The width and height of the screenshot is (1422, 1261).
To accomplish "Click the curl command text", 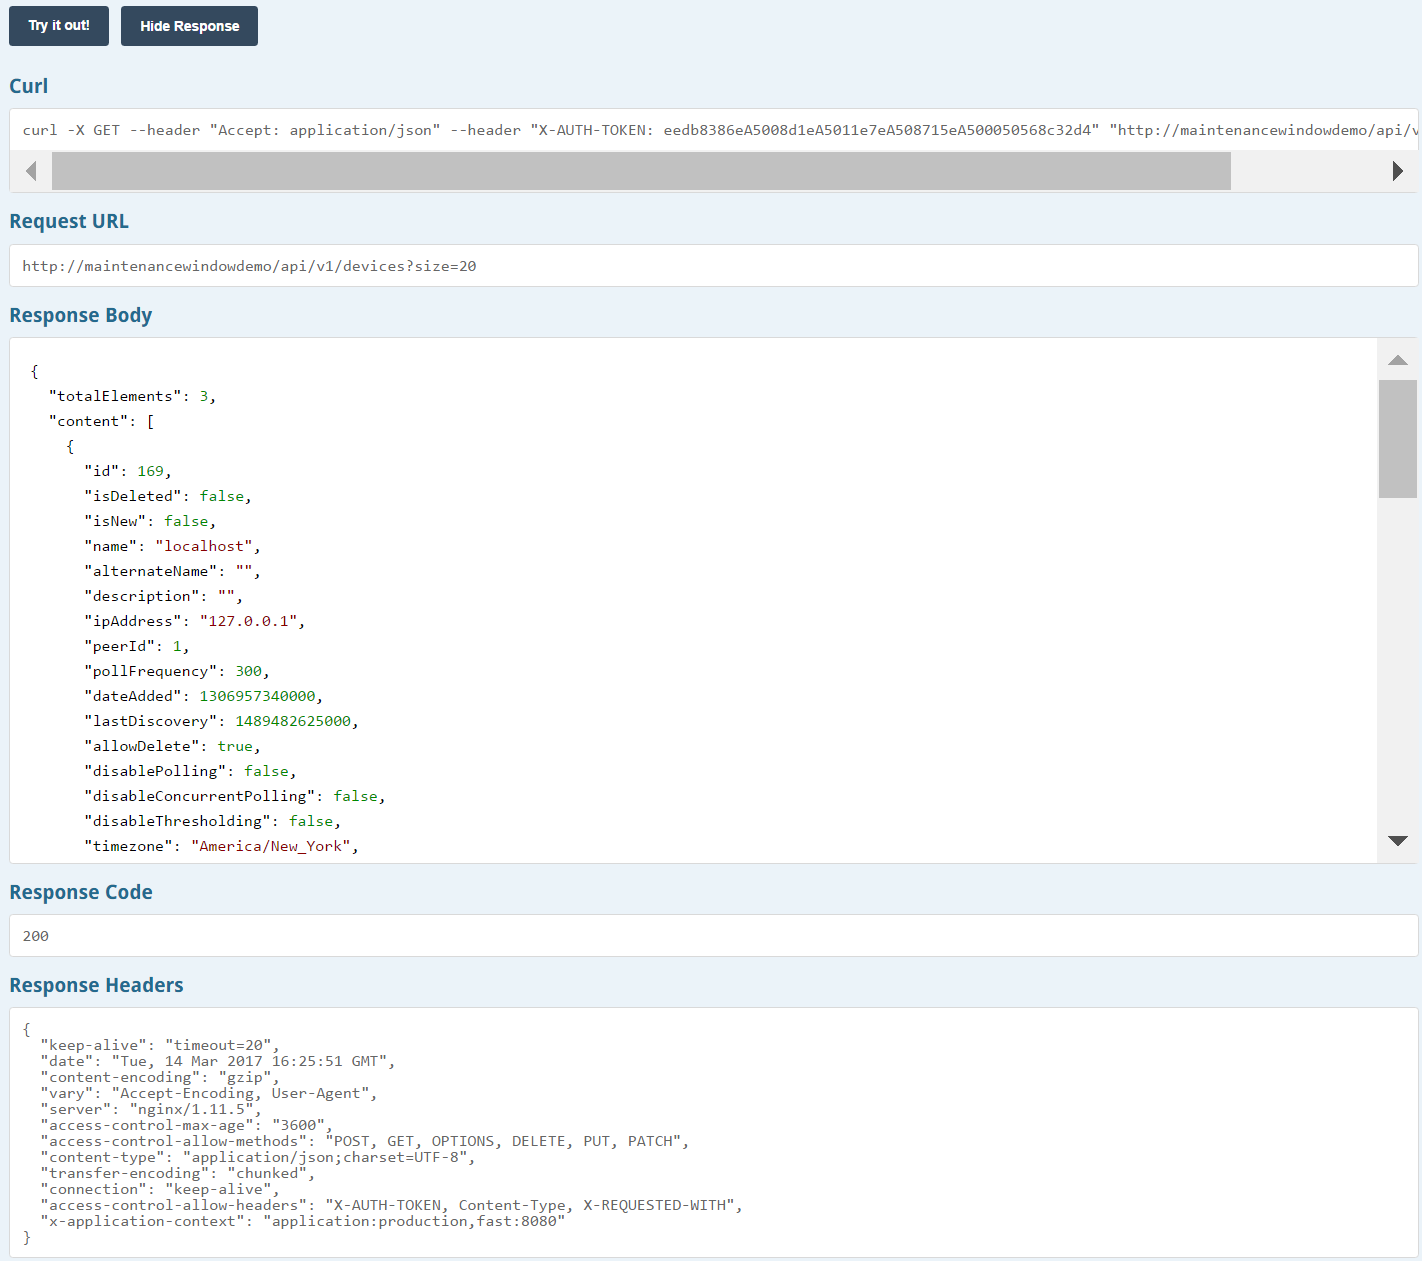I will pyautogui.click(x=720, y=130).
